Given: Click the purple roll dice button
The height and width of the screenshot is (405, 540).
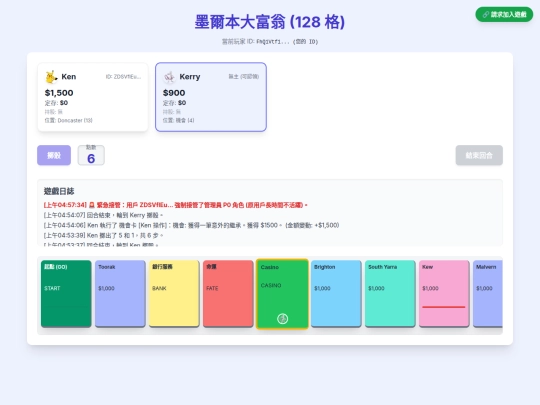Looking at the screenshot, I should pyautogui.click(x=54, y=155).
